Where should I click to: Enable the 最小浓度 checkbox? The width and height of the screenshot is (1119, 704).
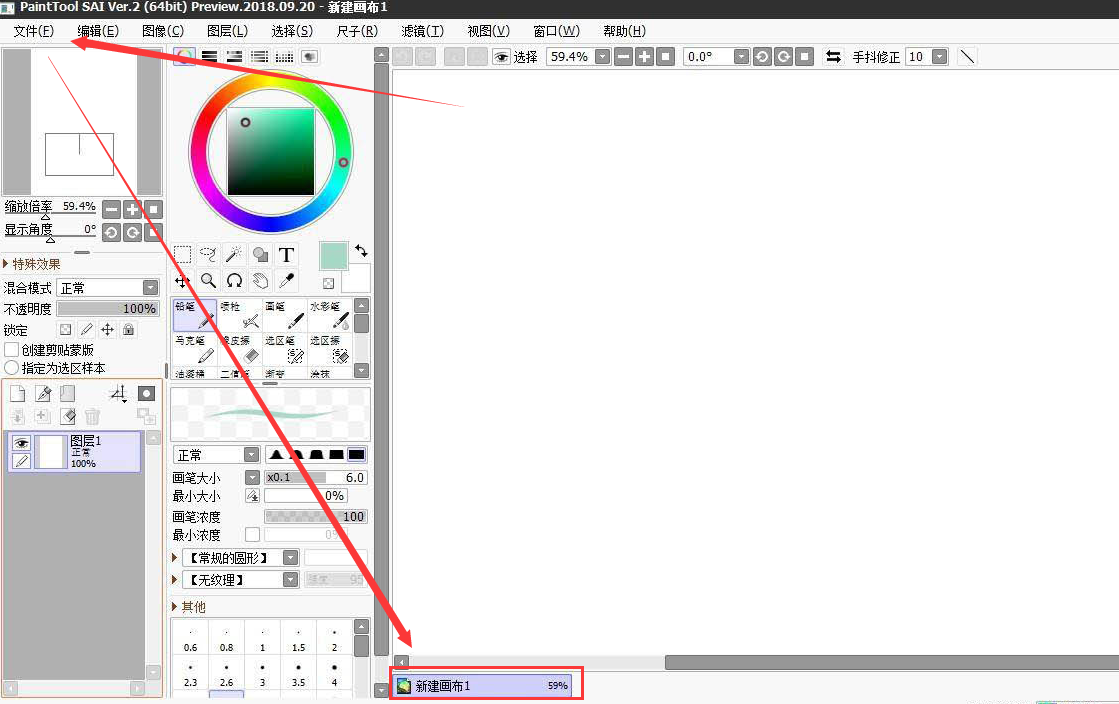[253, 534]
